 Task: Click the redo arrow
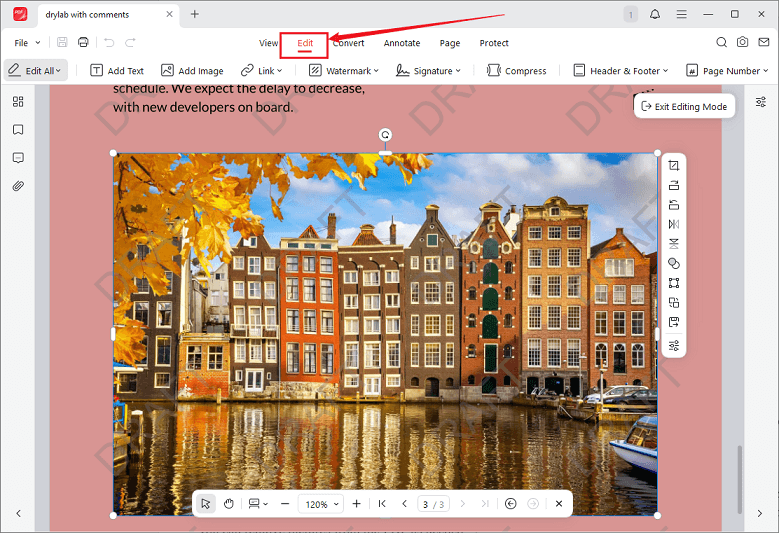pyautogui.click(x=130, y=43)
